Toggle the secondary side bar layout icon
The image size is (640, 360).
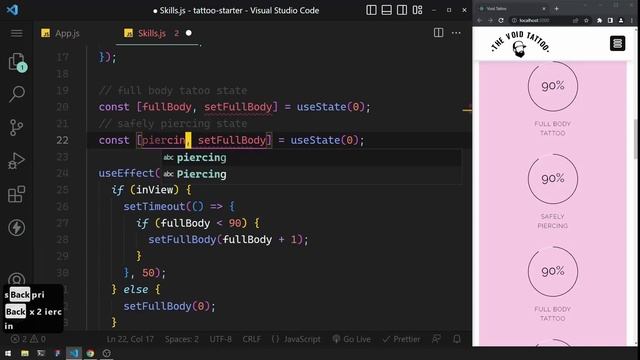pyautogui.click(x=402, y=10)
